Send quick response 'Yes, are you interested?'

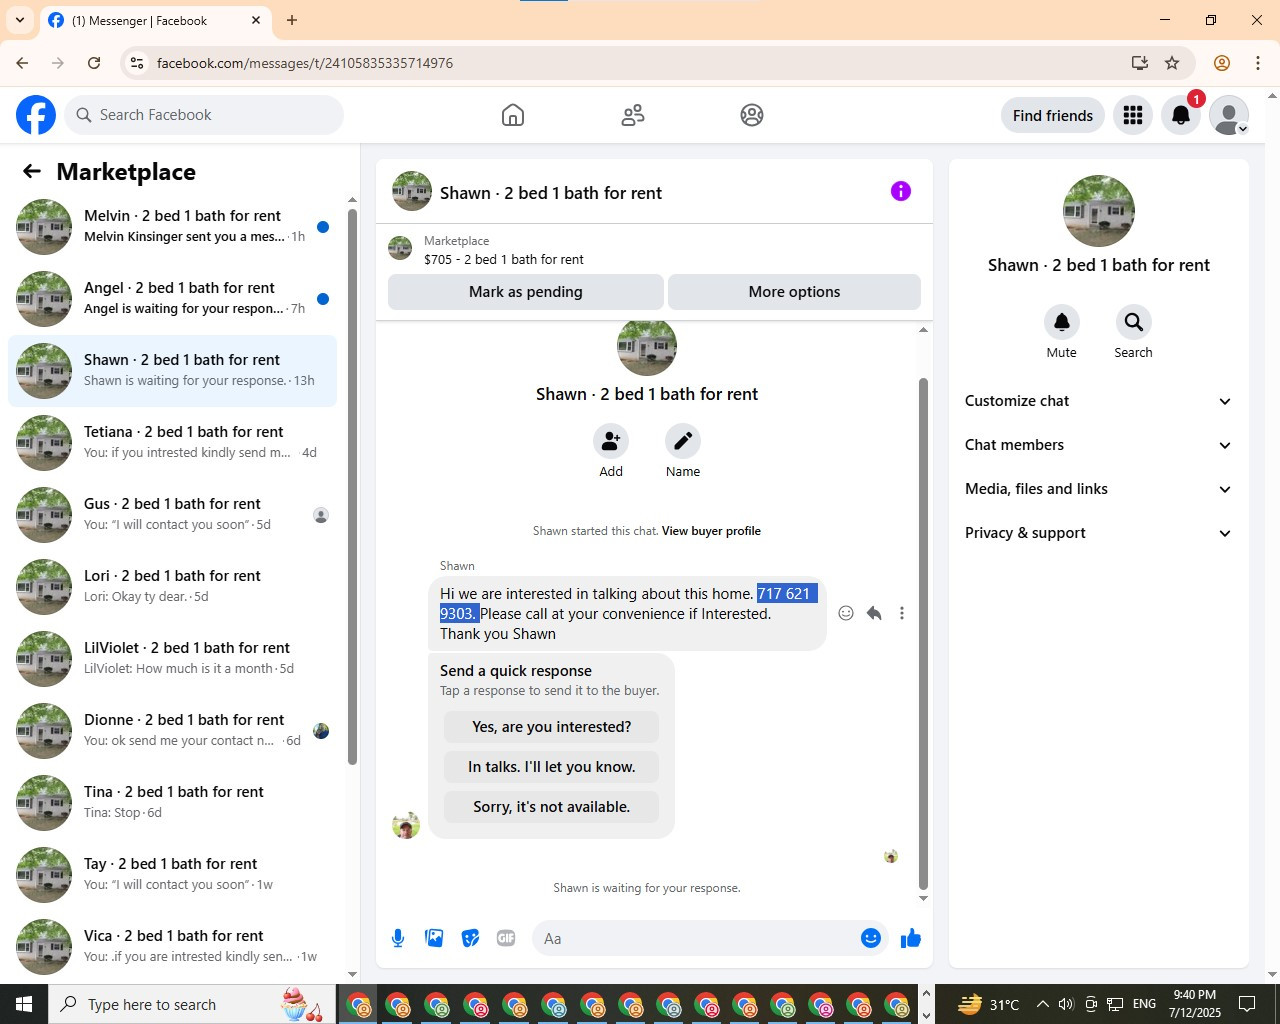pos(552,727)
